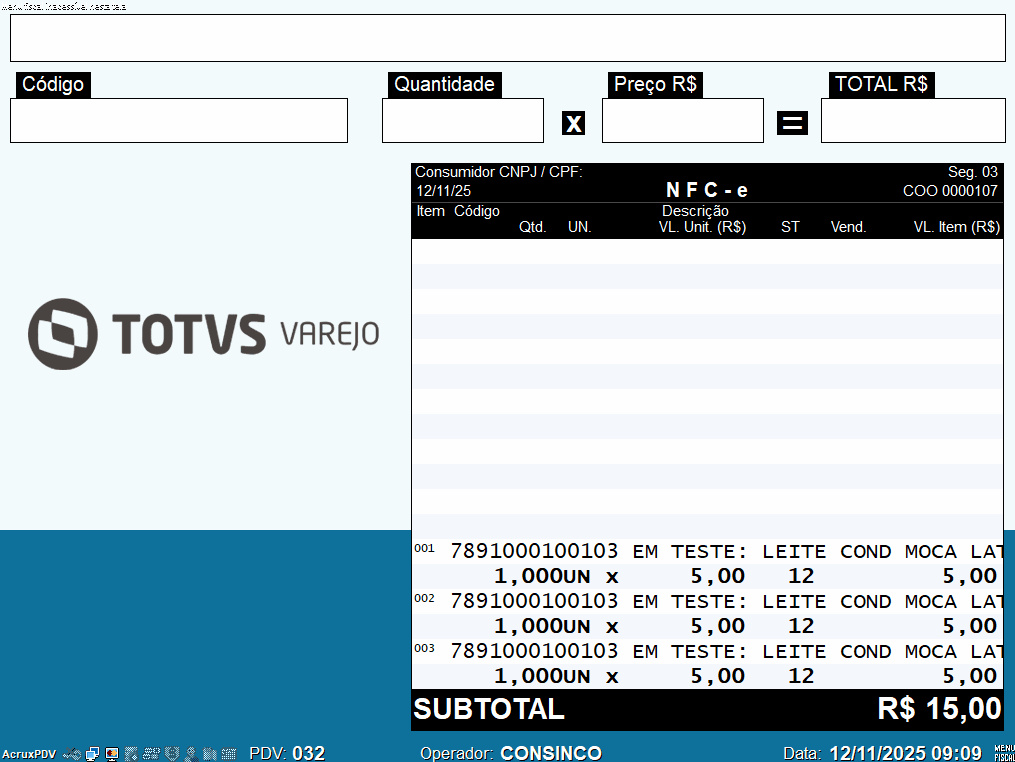
Task: Click the AcruxPDV label
Action: click(x=29, y=754)
